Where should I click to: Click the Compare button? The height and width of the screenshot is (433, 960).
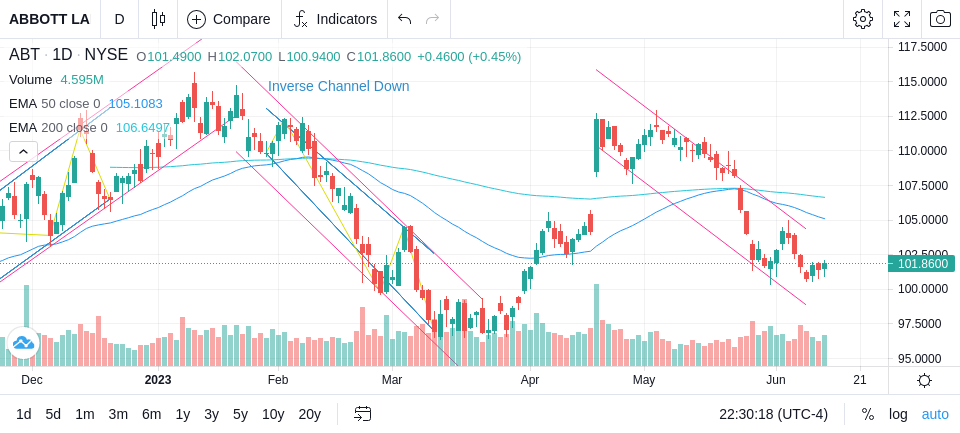(x=229, y=19)
